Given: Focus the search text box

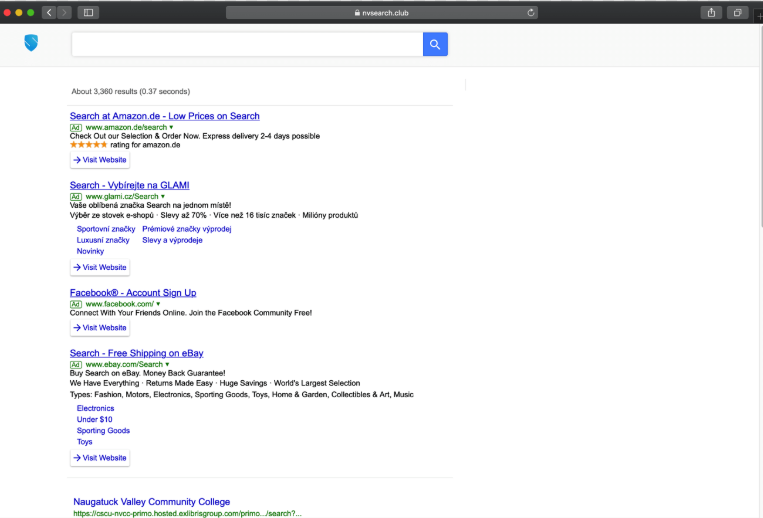Looking at the screenshot, I should point(247,44).
